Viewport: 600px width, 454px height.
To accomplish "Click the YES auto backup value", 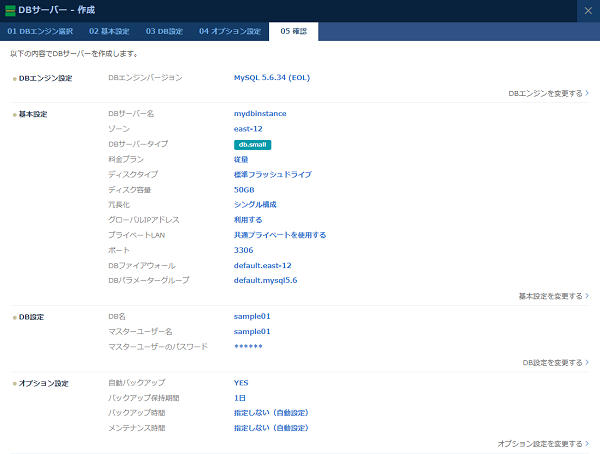I will pos(241,383).
